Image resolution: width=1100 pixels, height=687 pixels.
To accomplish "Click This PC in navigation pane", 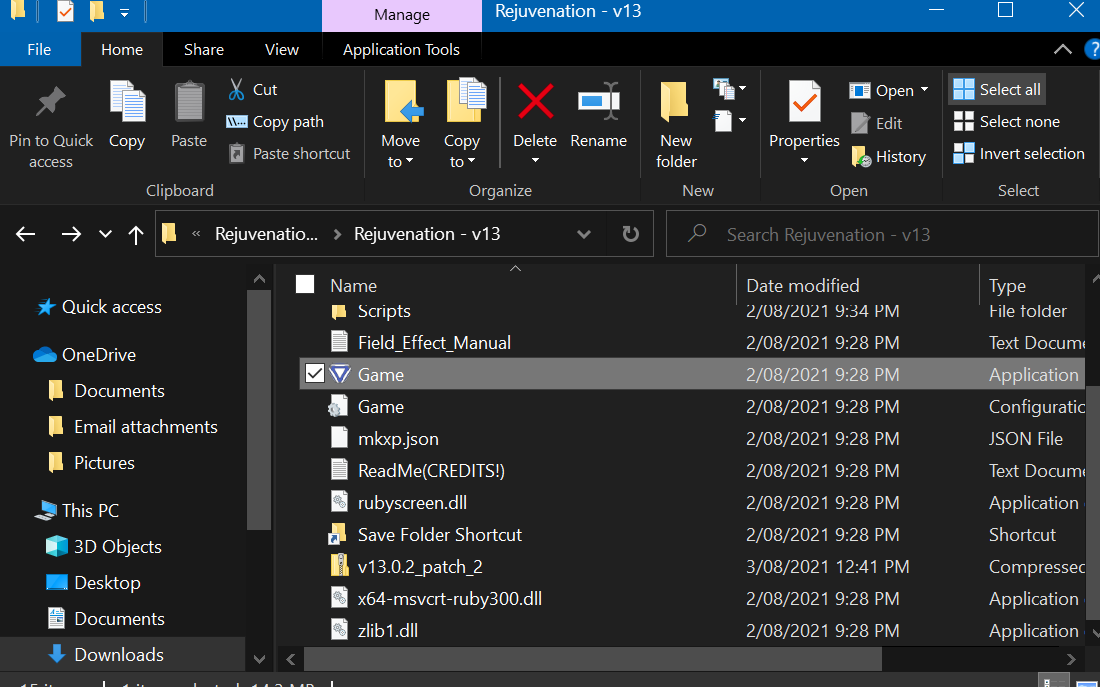I will tap(90, 510).
